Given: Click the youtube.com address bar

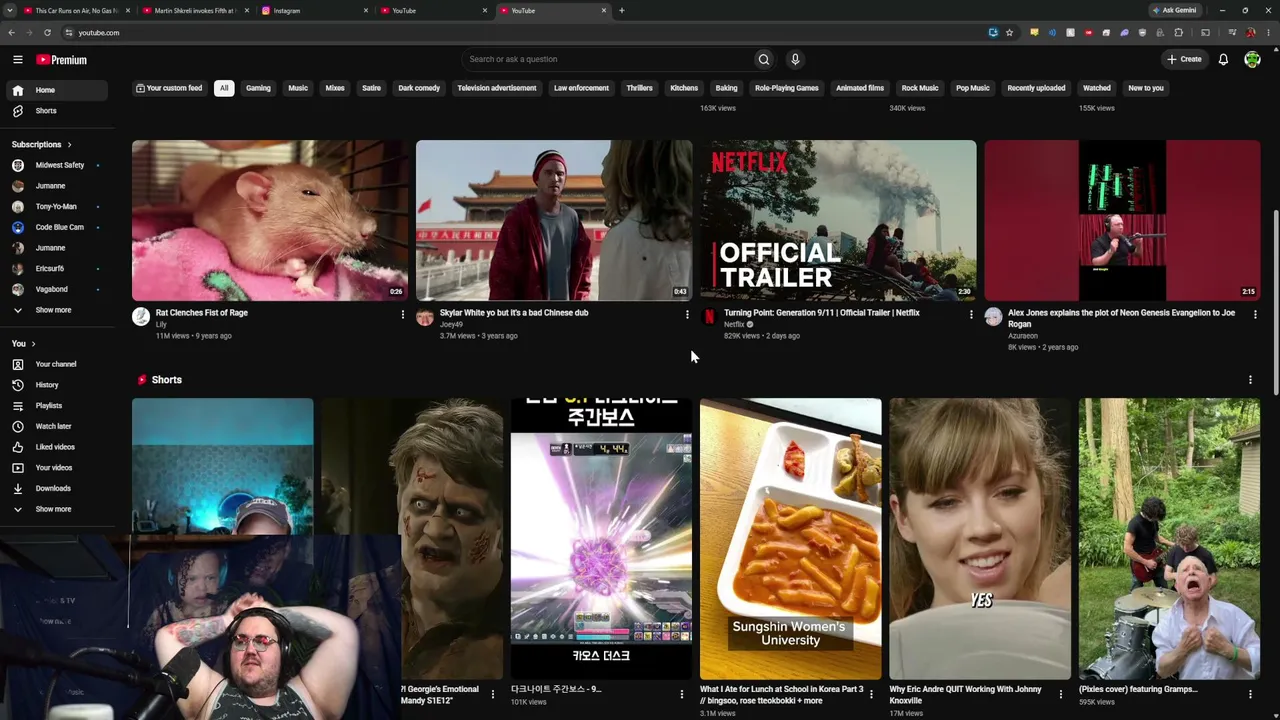Looking at the screenshot, I should (520, 33).
